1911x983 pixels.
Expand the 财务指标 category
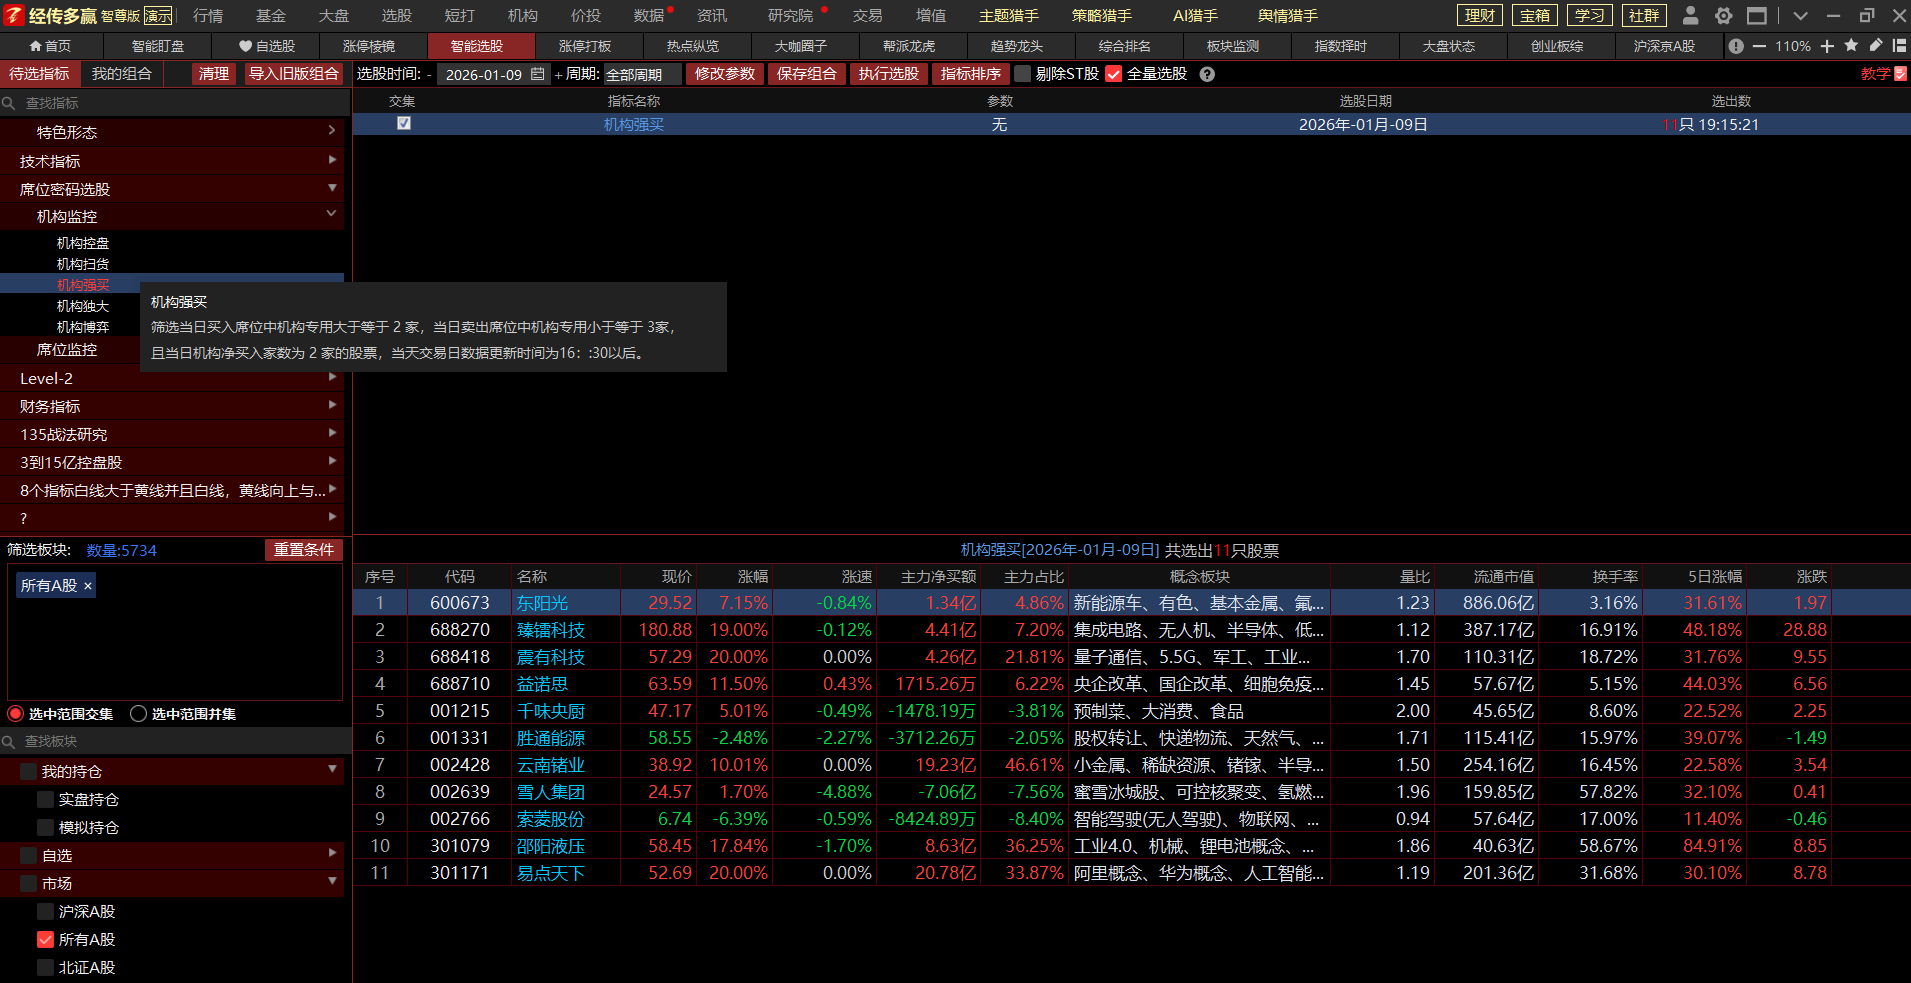point(172,406)
